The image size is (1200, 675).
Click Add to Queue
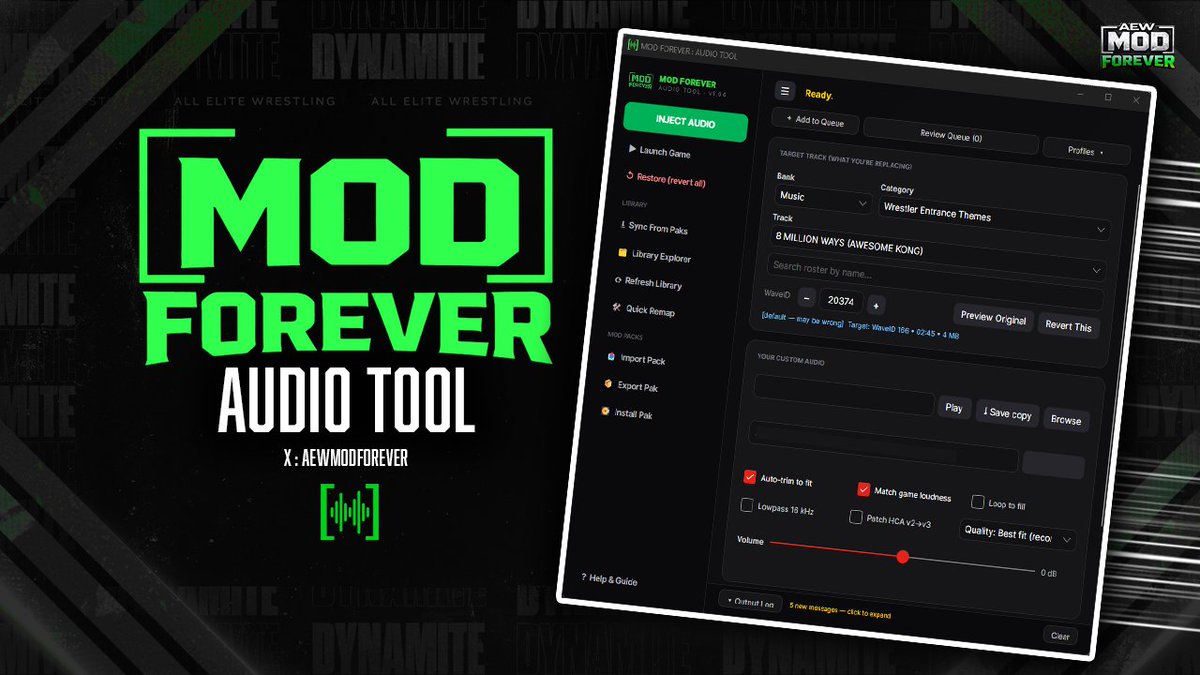(x=815, y=121)
